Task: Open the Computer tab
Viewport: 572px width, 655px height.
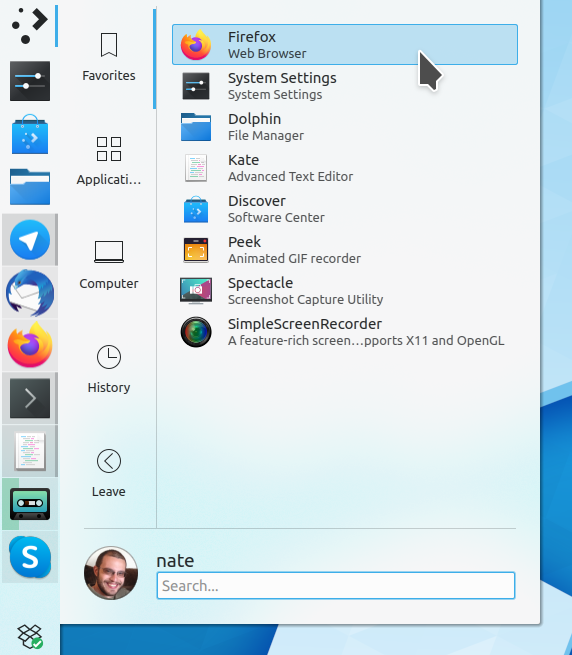Action: pos(109,265)
